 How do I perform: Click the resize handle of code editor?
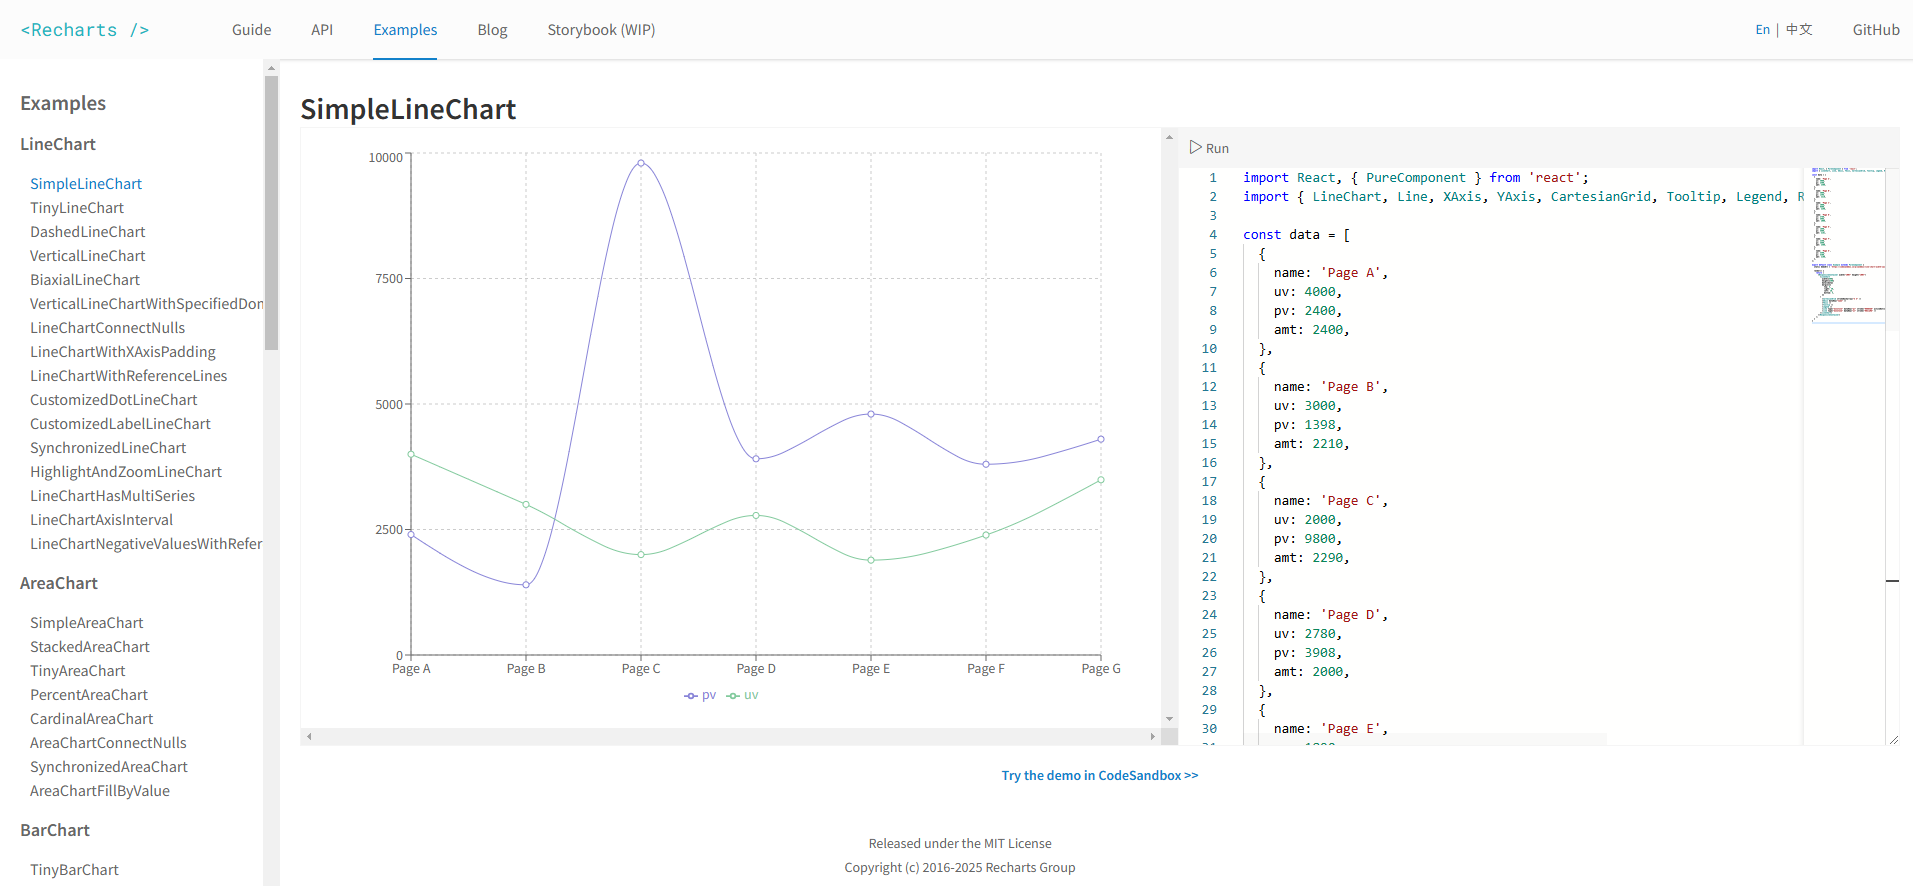point(1893,740)
